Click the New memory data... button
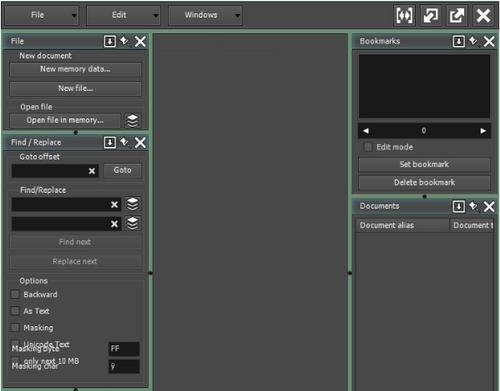This screenshot has width=500, height=391. [x=75, y=69]
